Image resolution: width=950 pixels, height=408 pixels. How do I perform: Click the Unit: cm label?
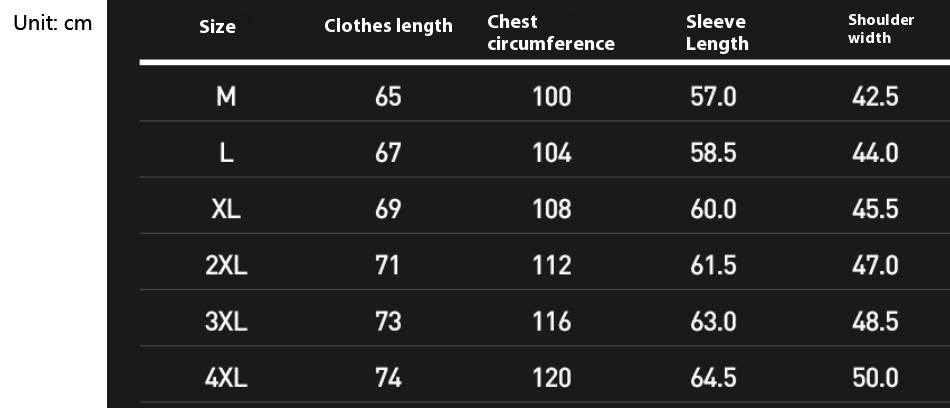coord(52,23)
